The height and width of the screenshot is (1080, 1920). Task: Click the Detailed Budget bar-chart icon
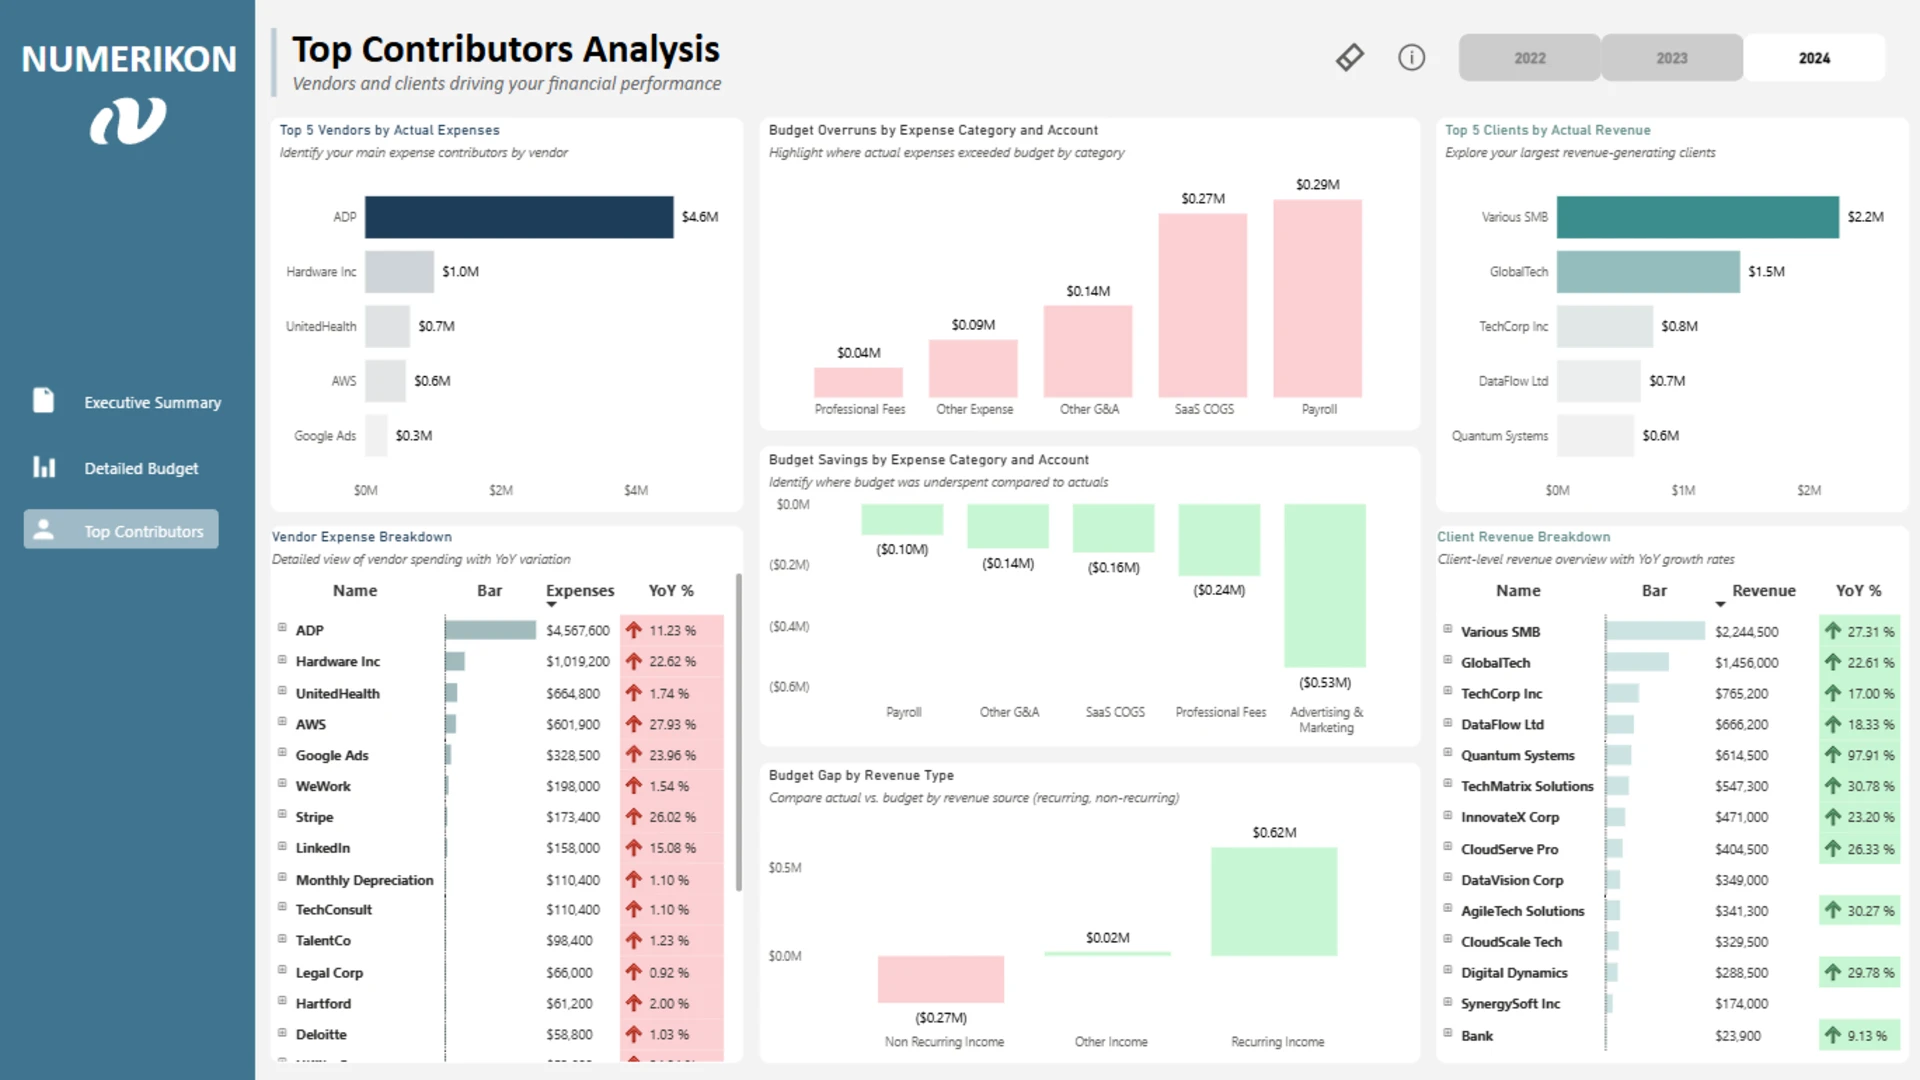[x=44, y=467]
